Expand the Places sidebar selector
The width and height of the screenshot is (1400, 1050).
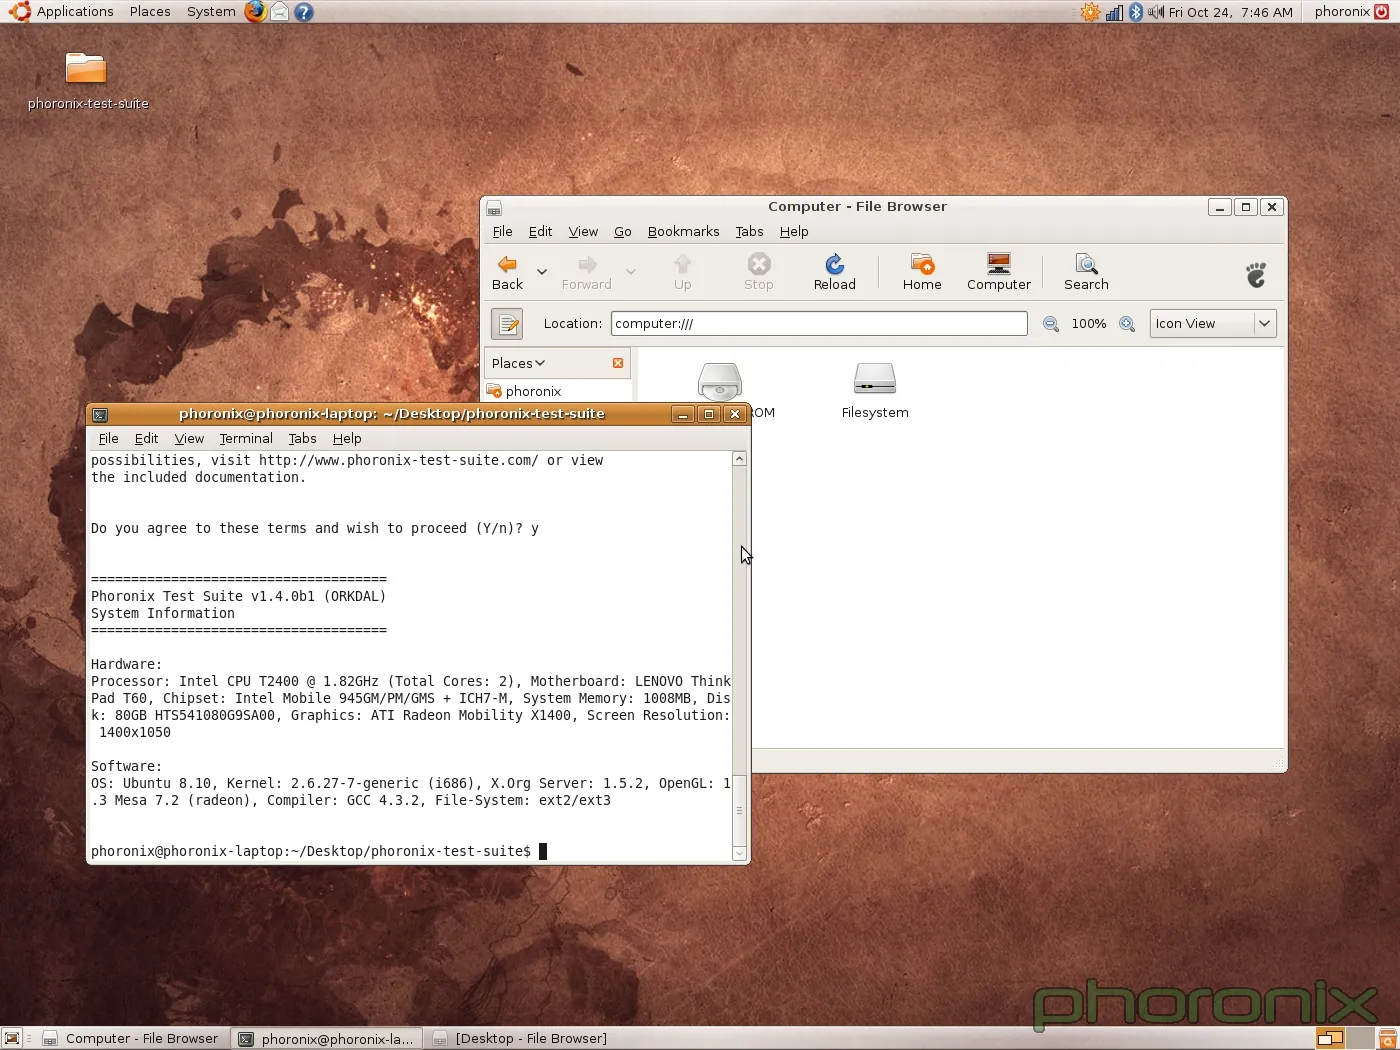518,363
